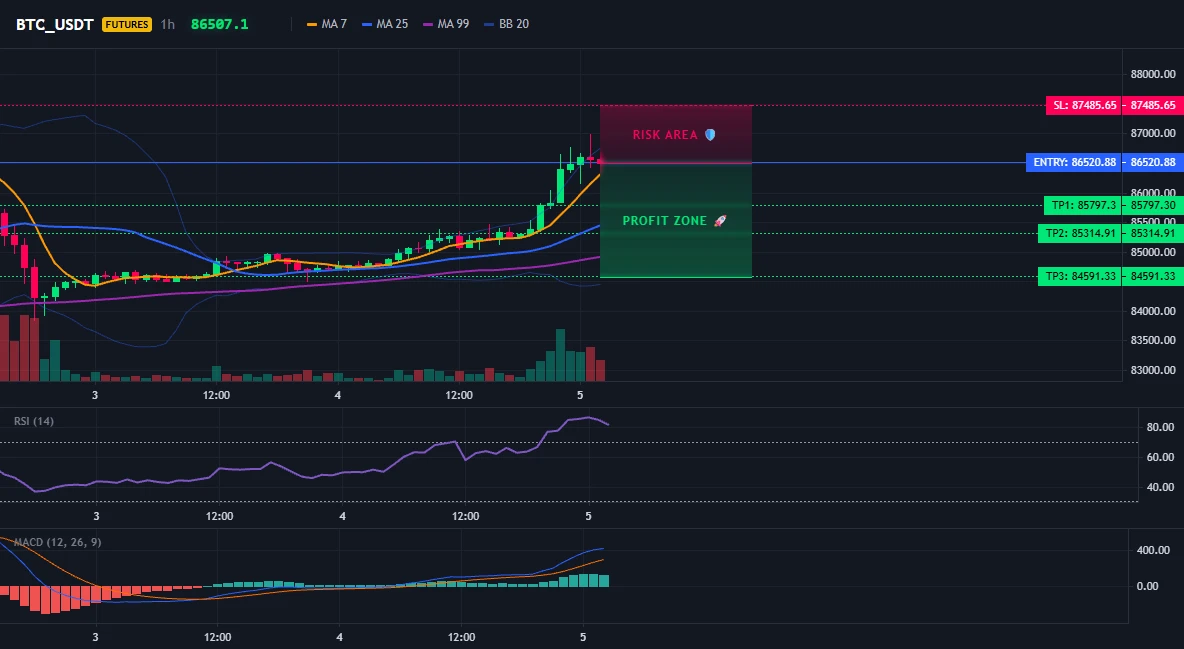Click the TP2: 85314.91 target tag
Image resolution: width=1184 pixels, height=649 pixels.
[1080, 233]
